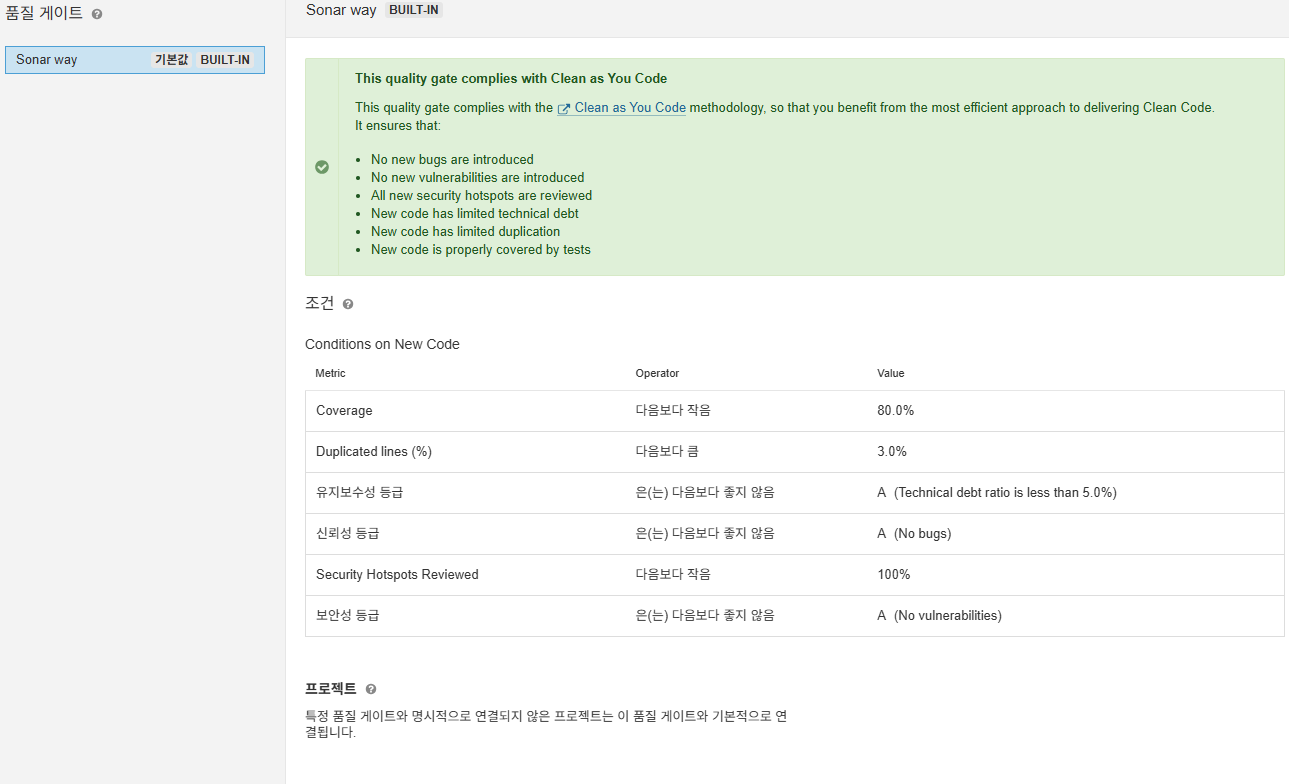Click the 품질 게이트 sidebar heading
This screenshot has height=784, width=1289.
pos(44,14)
